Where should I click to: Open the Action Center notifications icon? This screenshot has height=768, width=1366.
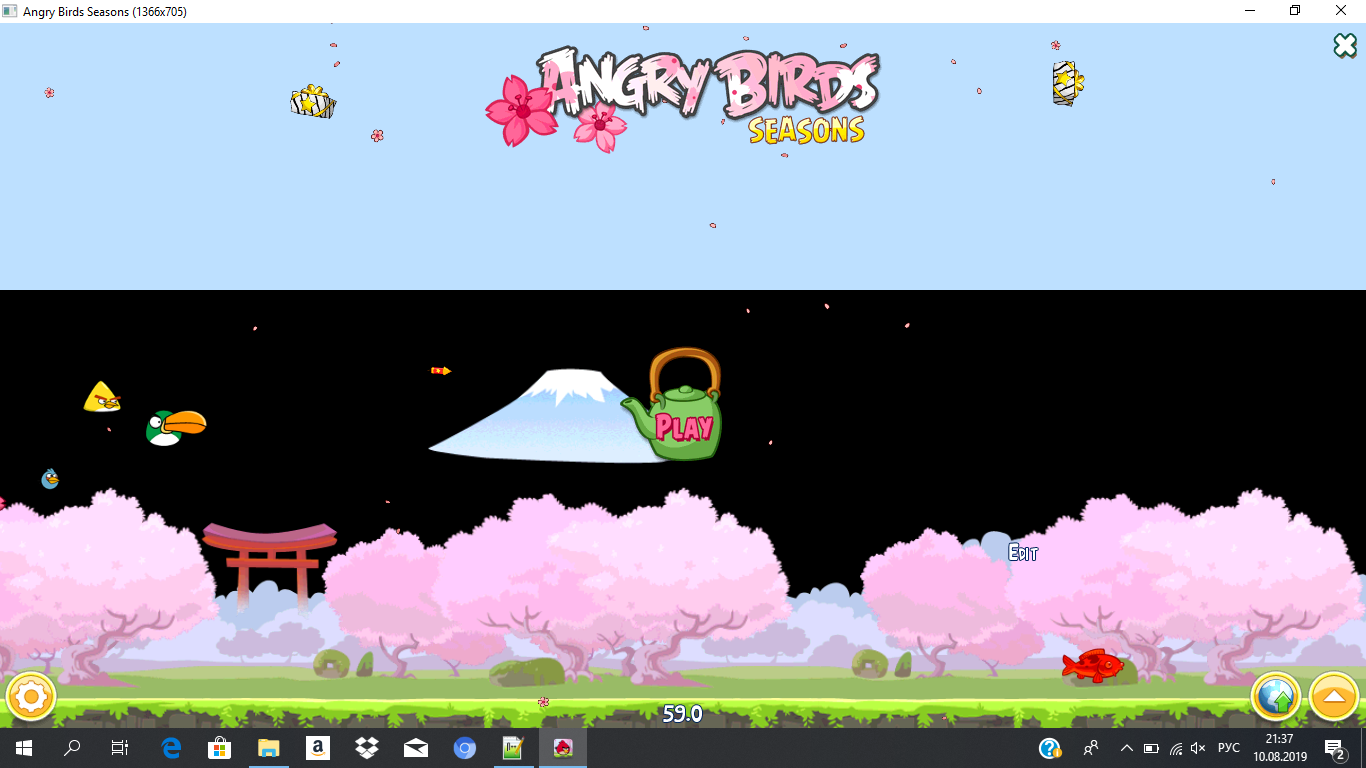tap(1334, 748)
